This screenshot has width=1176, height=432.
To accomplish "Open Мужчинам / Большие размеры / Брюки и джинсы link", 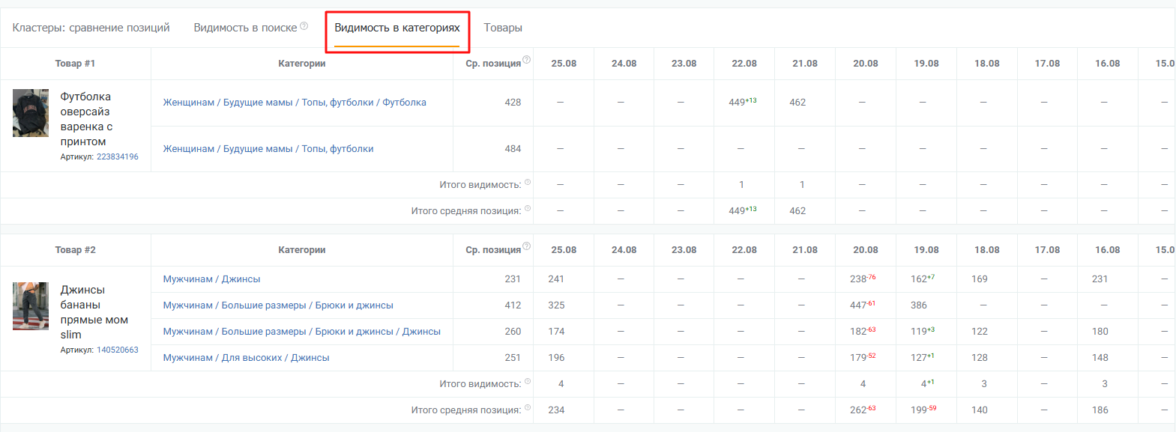I will point(277,305).
